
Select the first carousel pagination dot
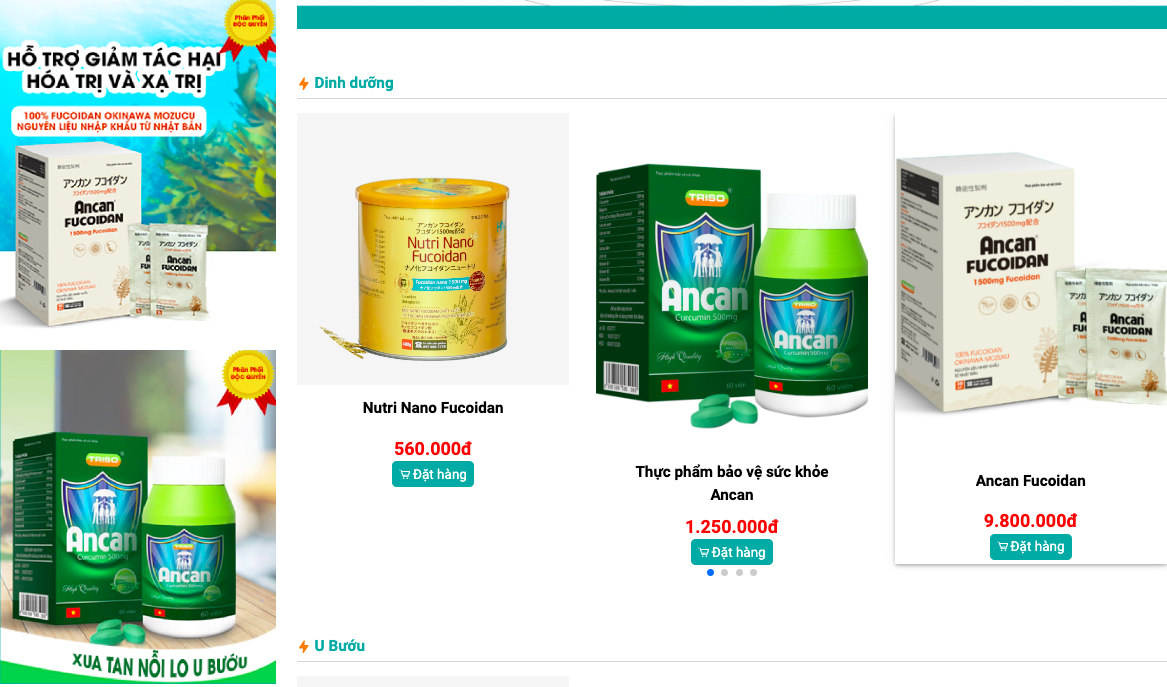710,572
